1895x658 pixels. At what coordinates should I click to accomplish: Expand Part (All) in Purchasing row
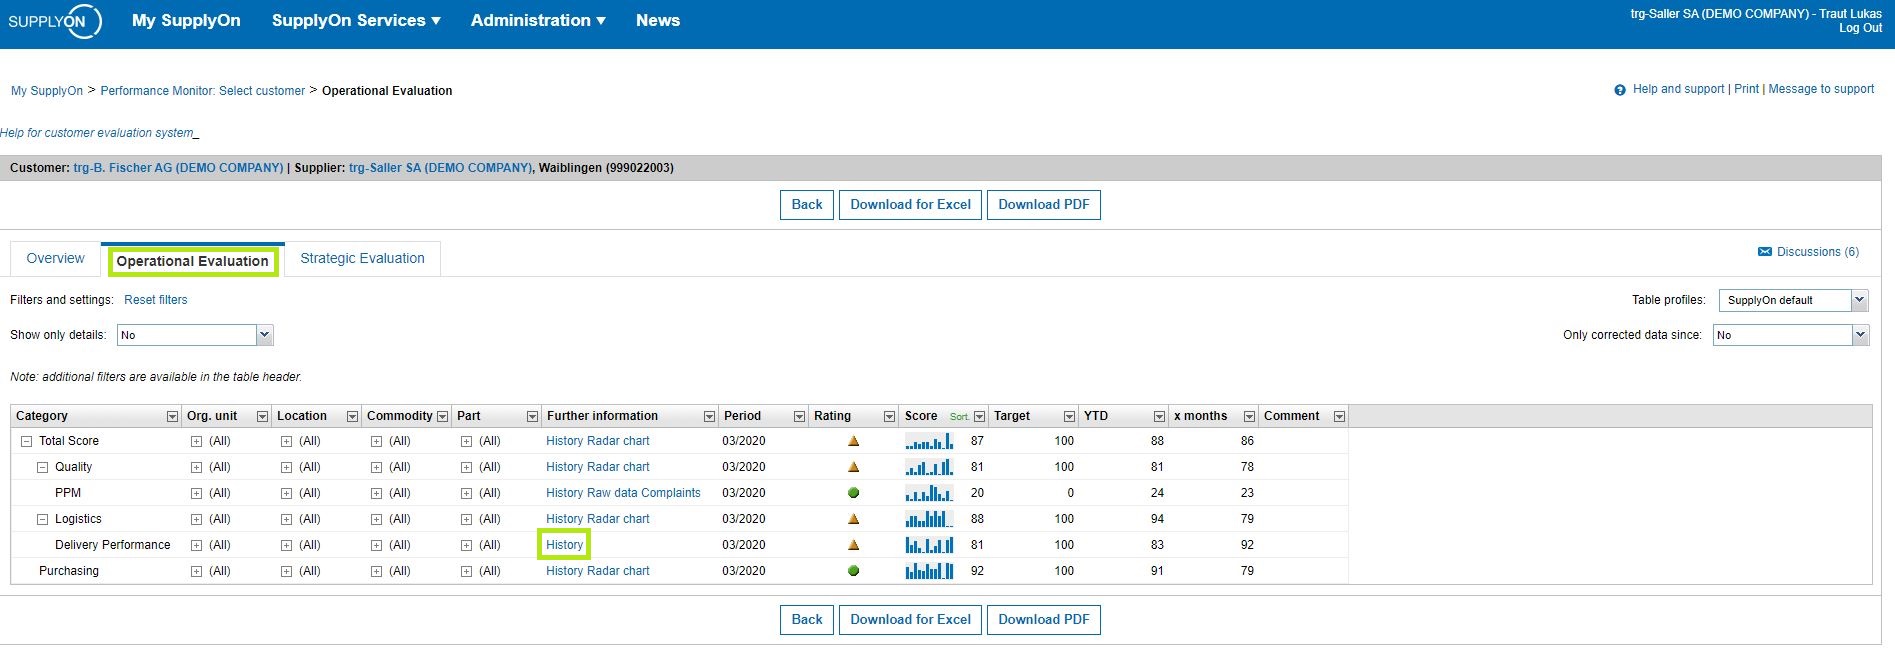click(x=466, y=571)
